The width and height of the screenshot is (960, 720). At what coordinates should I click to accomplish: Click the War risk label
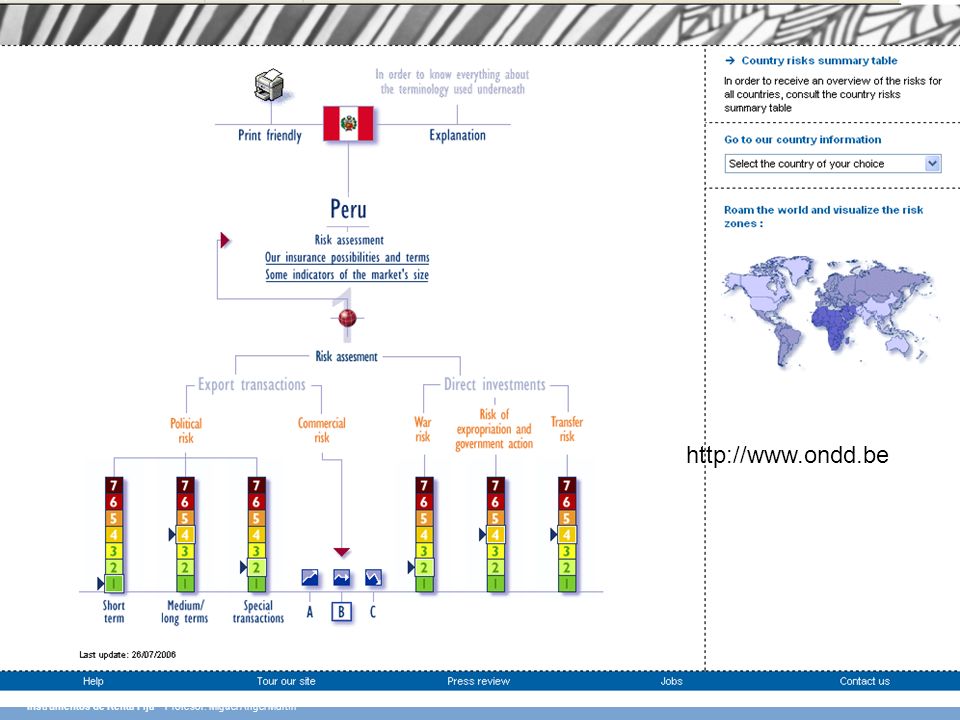[x=423, y=429]
